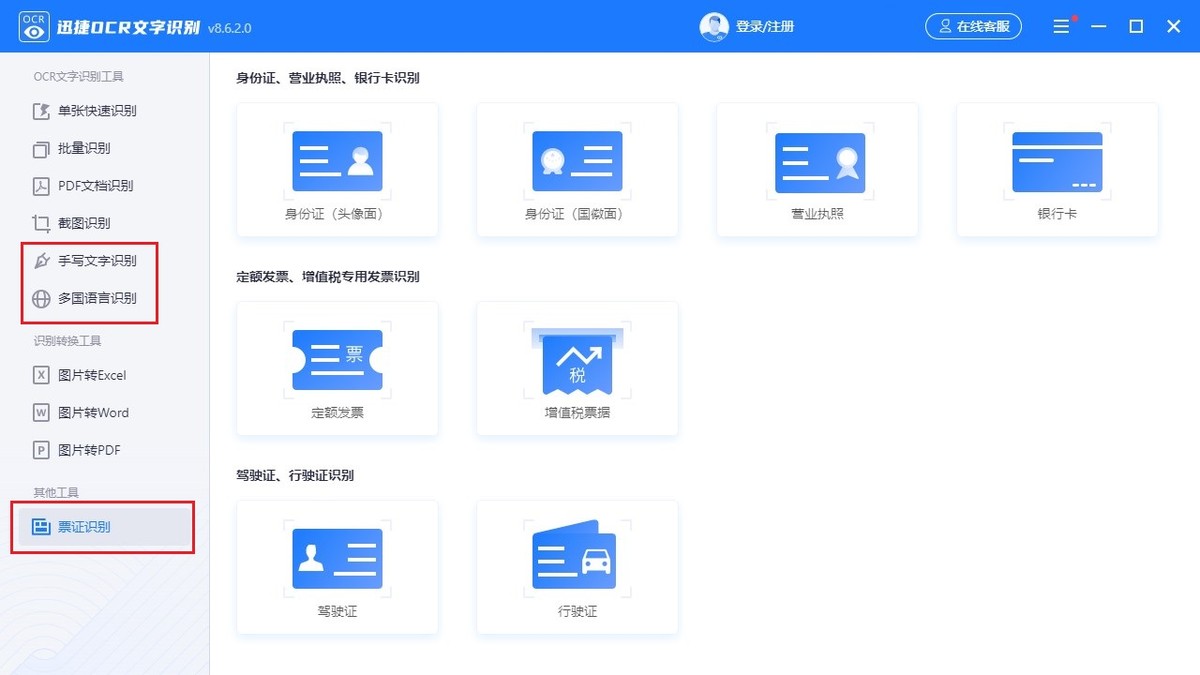Select the 手写文字识别 tool
Screen dimensions: 1200x675
[x=97, y=260]
